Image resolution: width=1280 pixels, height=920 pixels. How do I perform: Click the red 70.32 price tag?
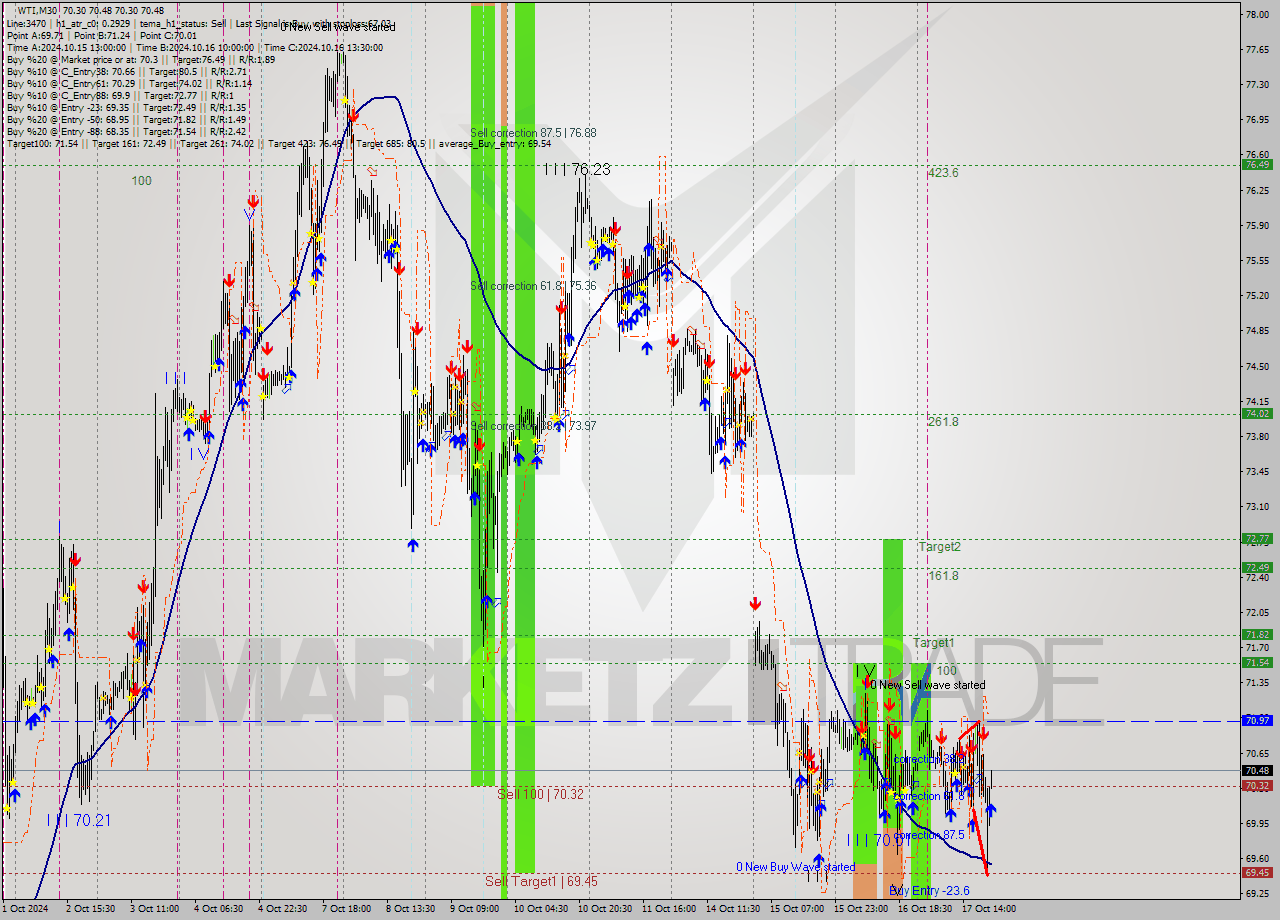[x=1256, y=786]
